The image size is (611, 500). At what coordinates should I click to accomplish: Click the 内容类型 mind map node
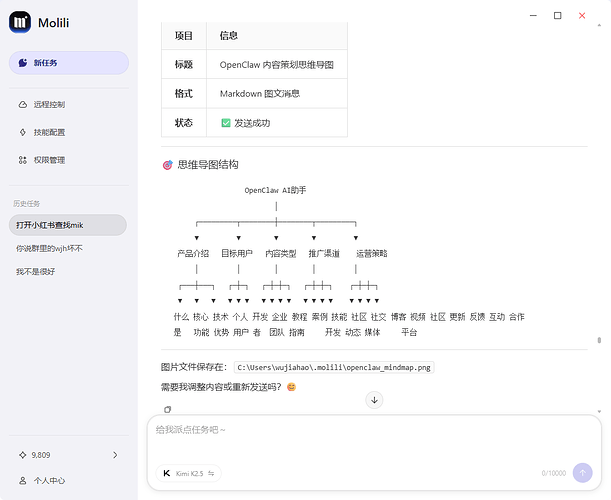pyautogui.click(x=281, y=254)
